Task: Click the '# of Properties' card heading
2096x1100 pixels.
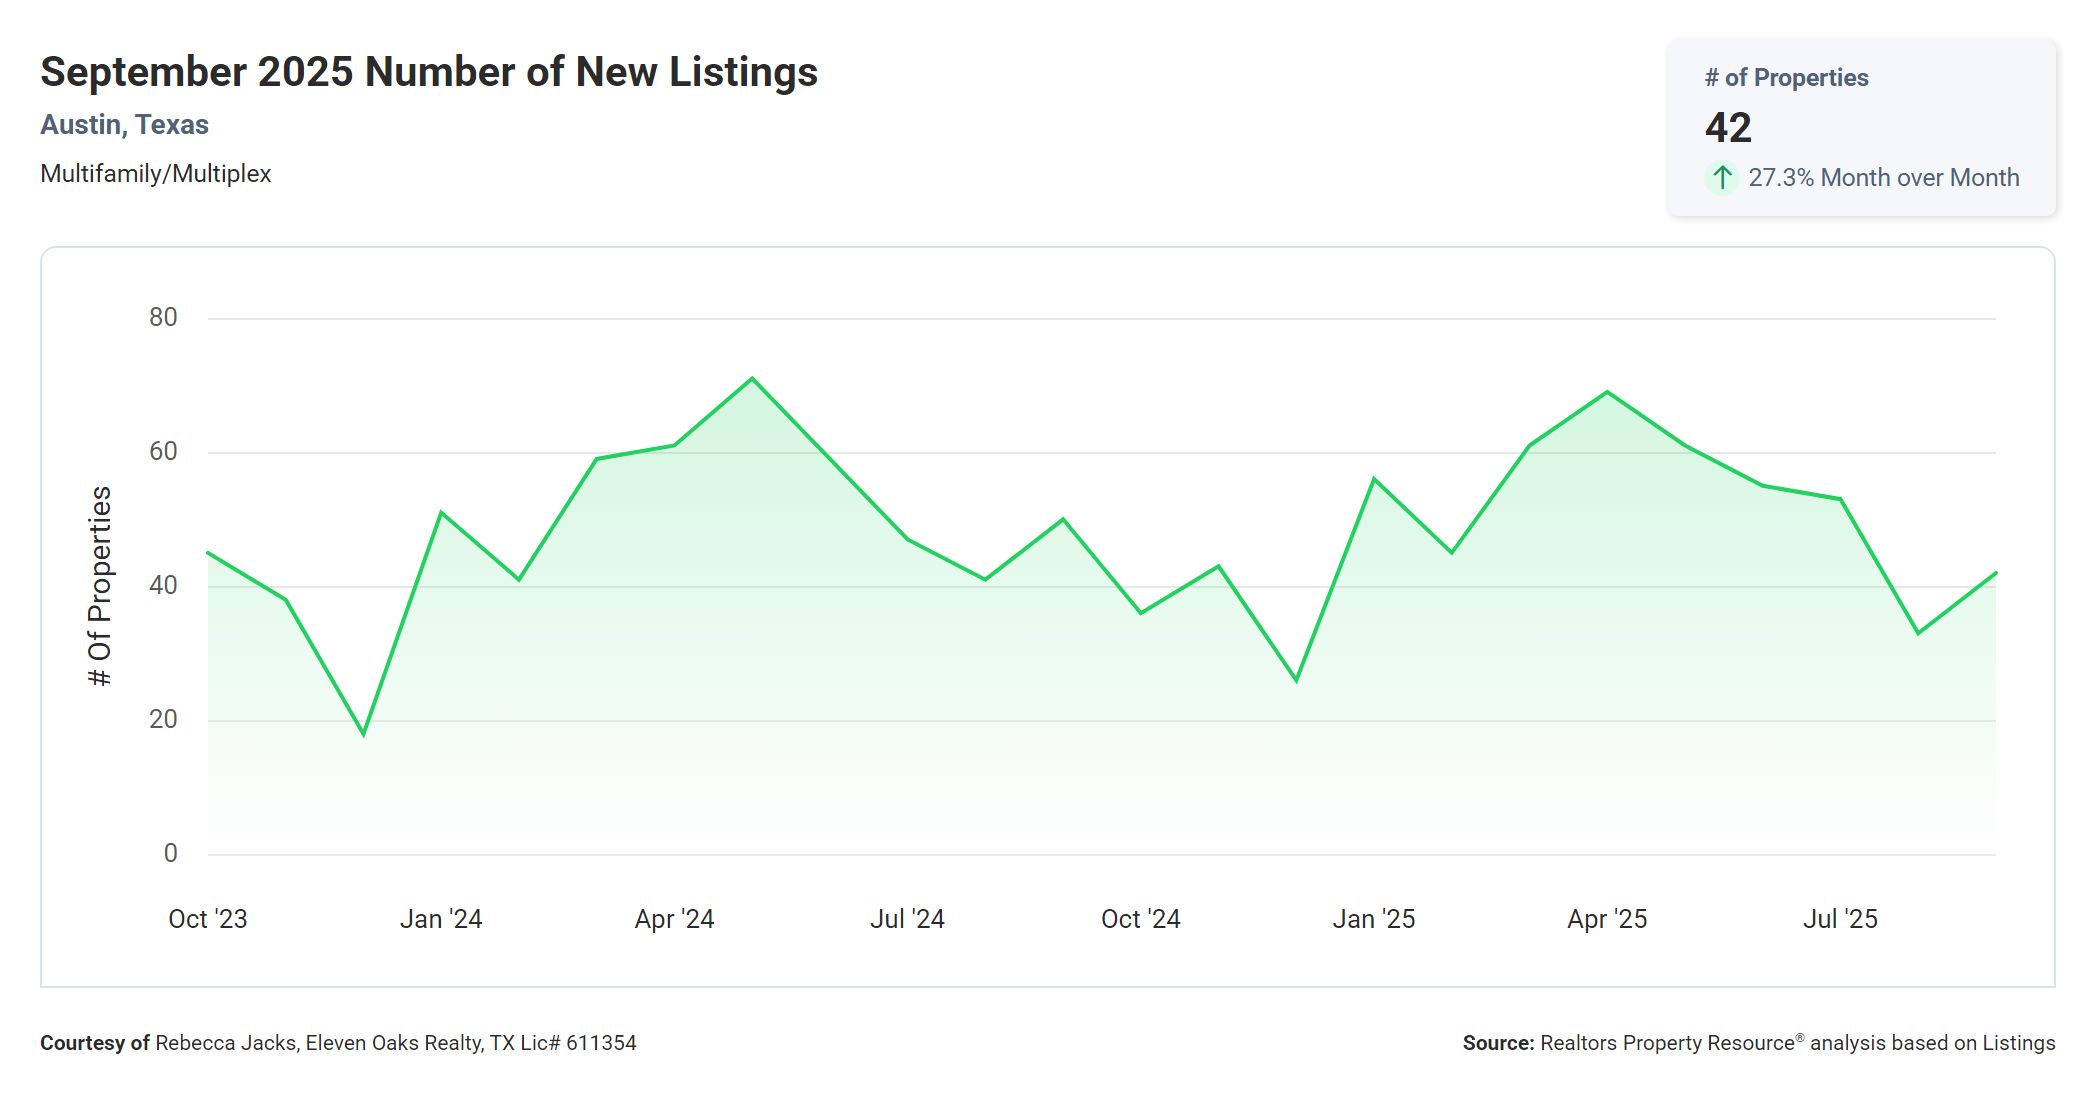Action: coord(1786,78)
